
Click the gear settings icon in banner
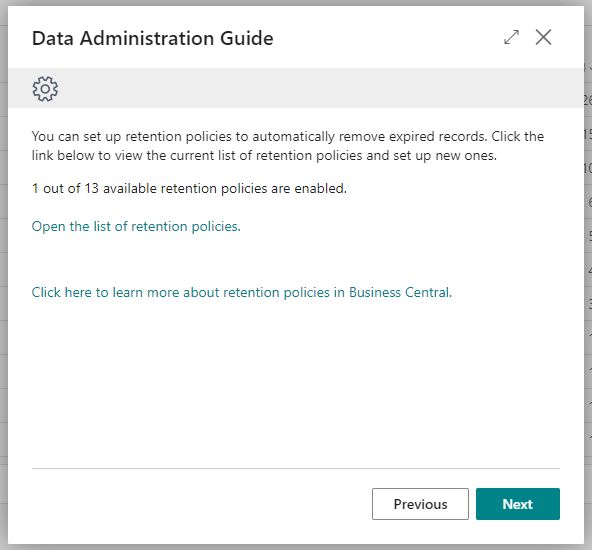pos(45,89)
